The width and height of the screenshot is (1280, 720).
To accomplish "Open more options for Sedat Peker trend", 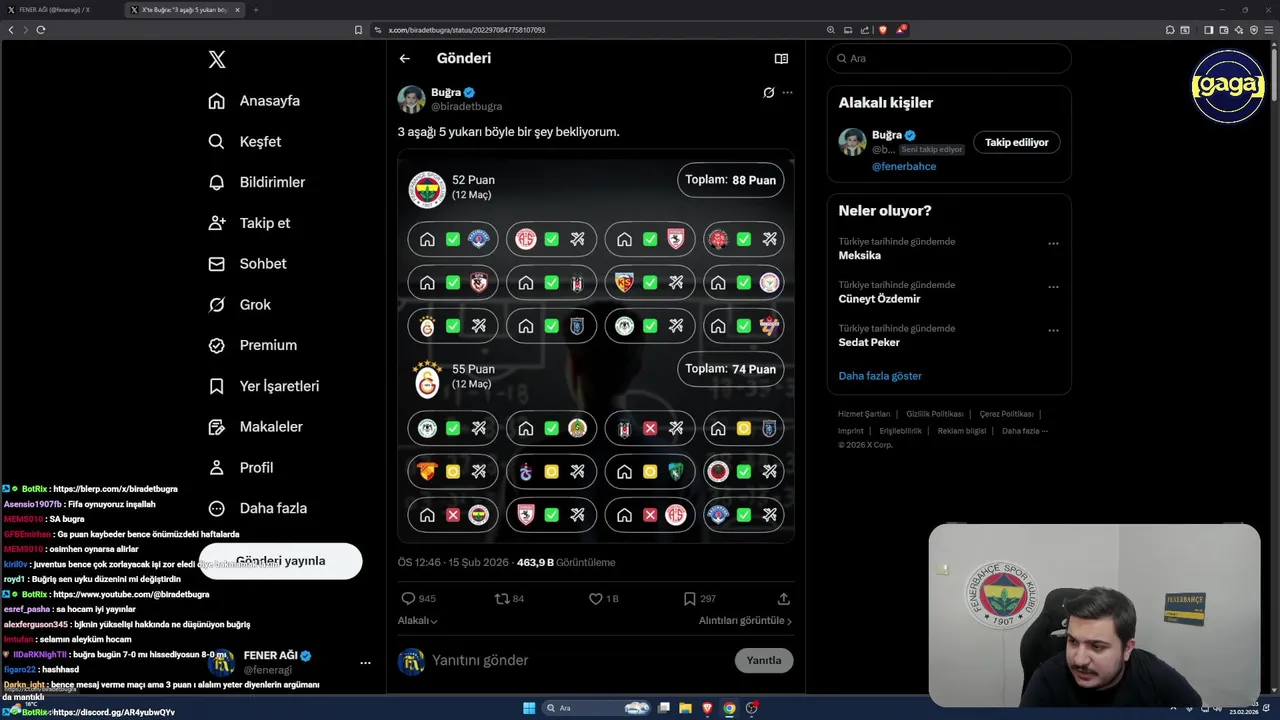I will tap(1053, 330).
